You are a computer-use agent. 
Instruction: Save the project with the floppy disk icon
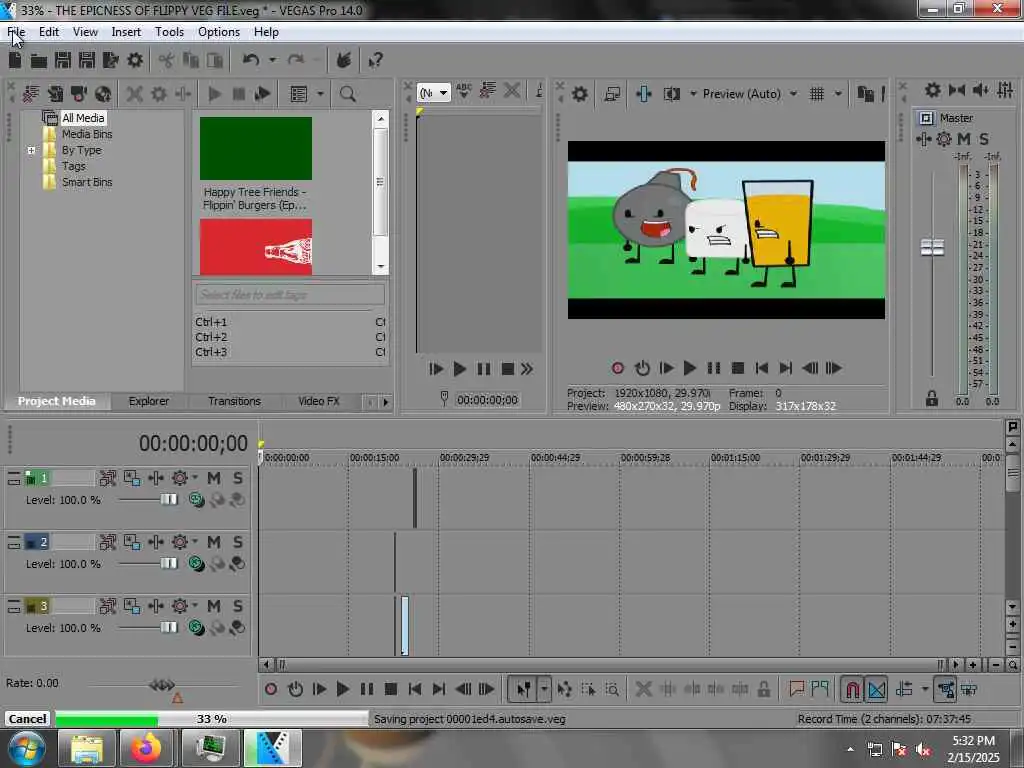pos(63,61)
